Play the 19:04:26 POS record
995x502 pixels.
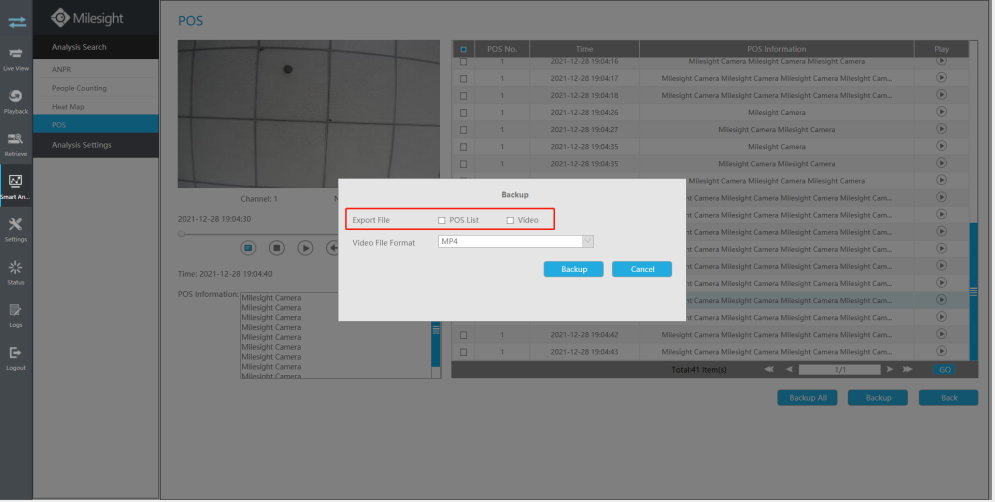[x=941, y=112]
